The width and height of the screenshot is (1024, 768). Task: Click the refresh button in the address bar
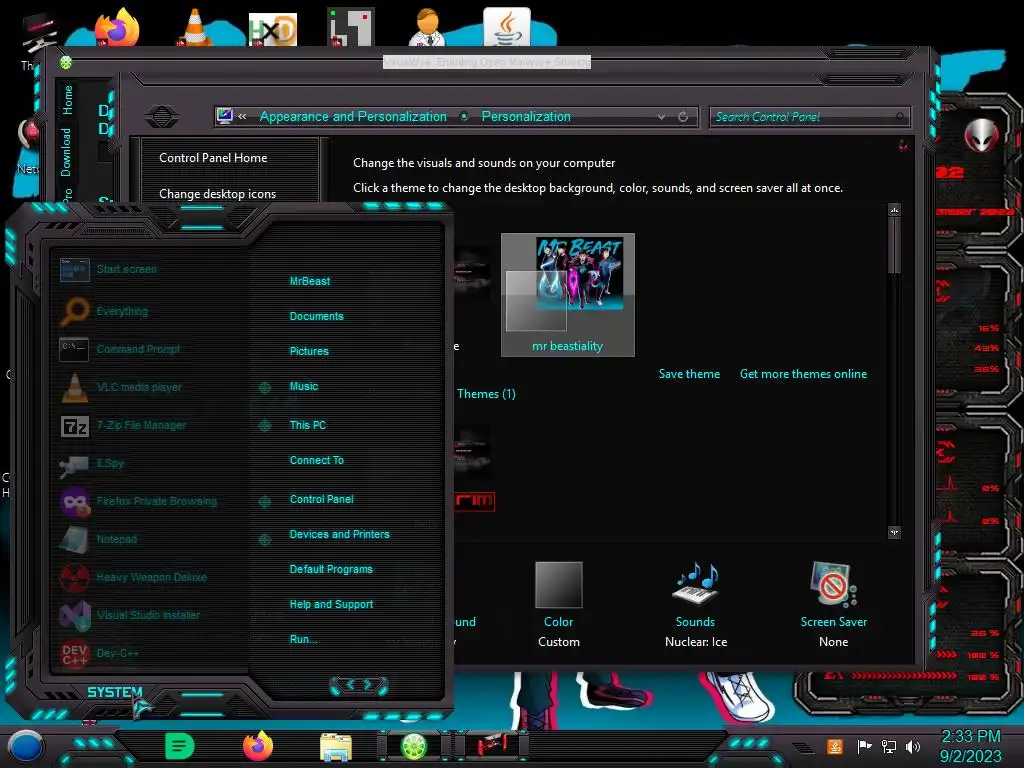(x=683, y=117)
